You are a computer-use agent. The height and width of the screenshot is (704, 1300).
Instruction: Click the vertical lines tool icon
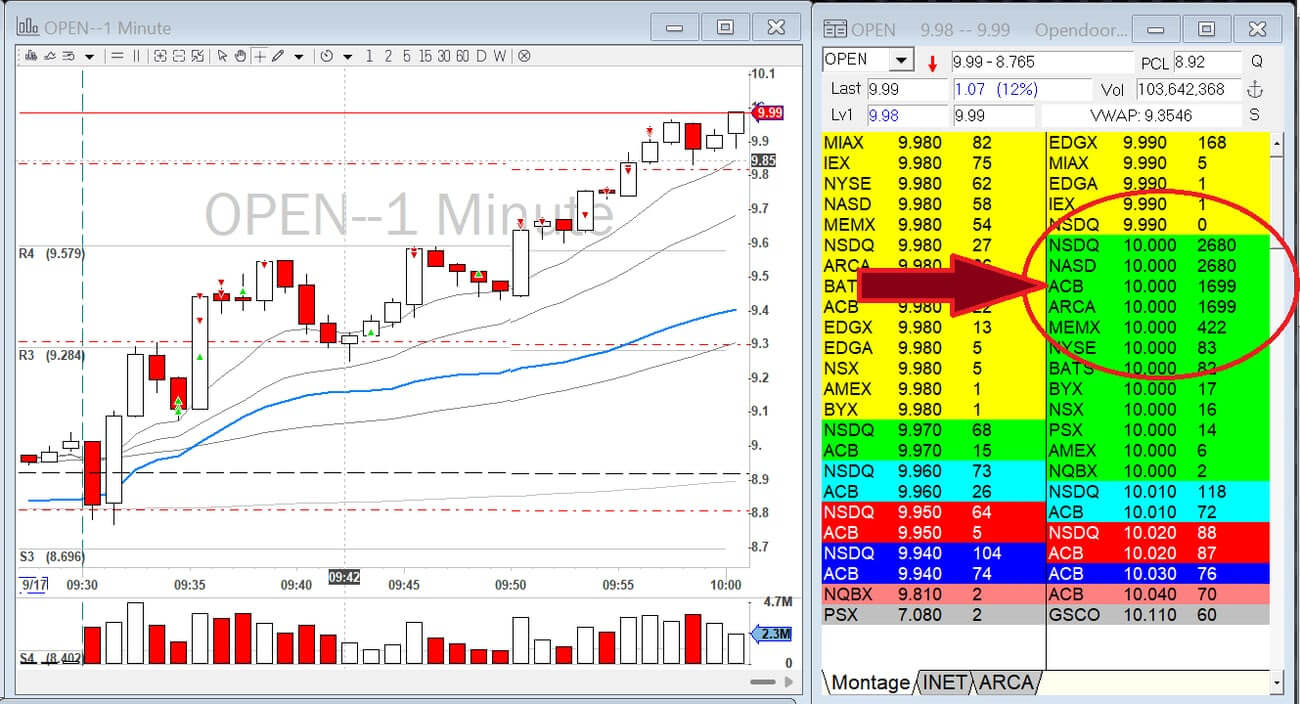tap(136, 56)
